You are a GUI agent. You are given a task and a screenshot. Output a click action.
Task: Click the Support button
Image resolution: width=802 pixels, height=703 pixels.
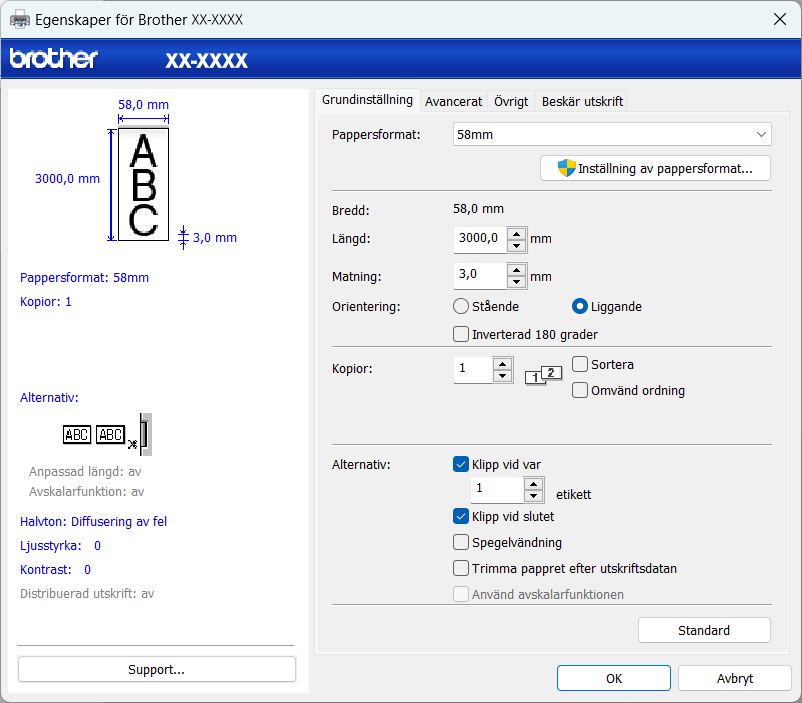(x=156, y=669)
